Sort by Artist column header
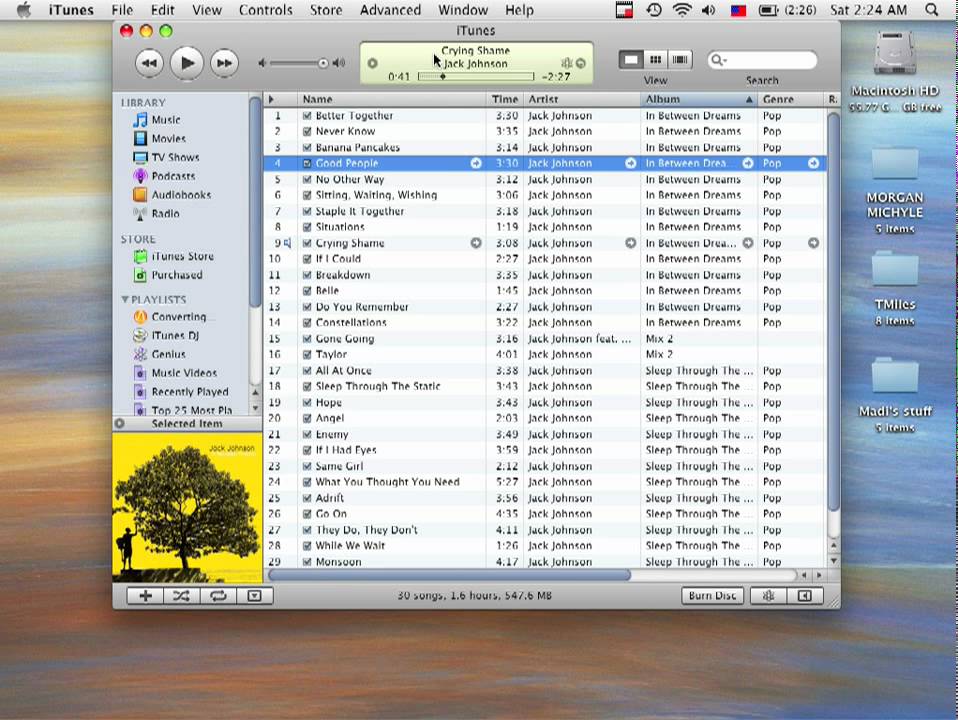958x720 pixels. coord(582,99)
